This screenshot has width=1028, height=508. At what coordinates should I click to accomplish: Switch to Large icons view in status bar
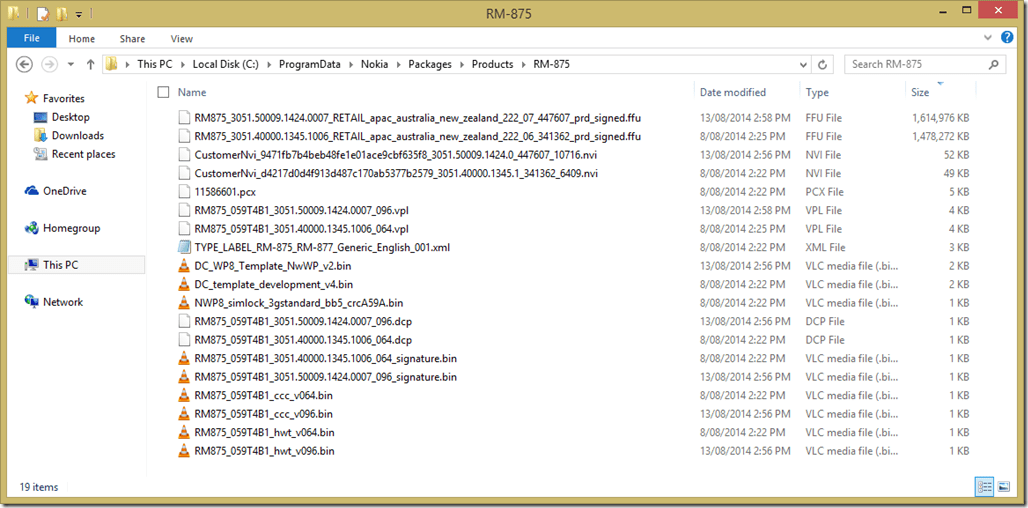coord(1003,487)
